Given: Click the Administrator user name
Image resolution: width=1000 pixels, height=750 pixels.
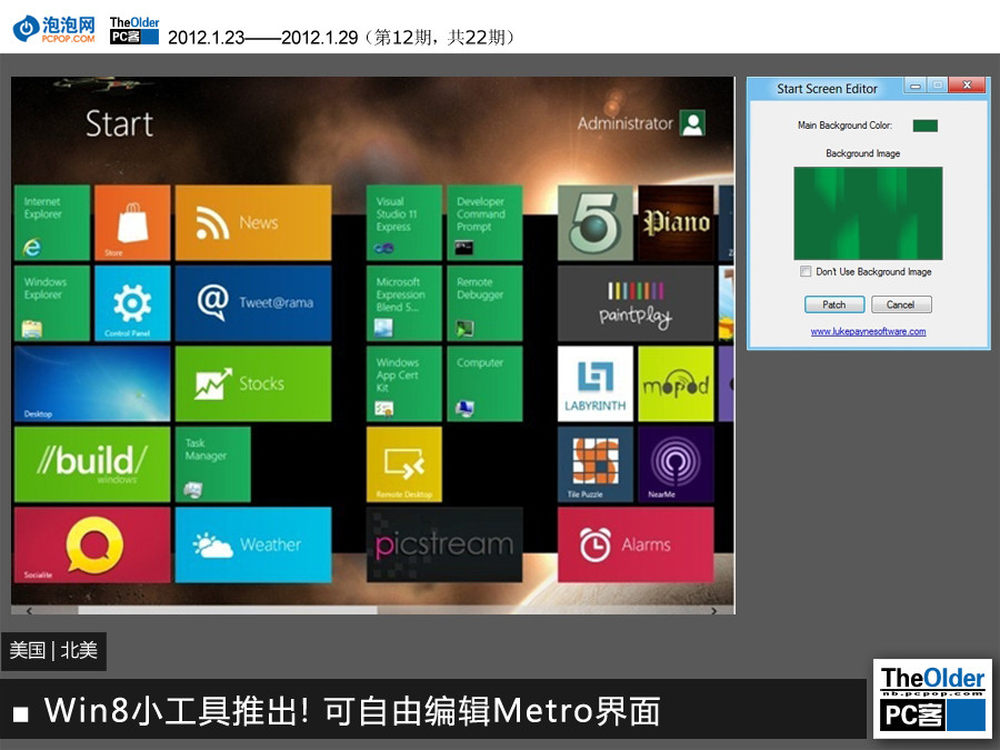Looking at the screenshot, I should (625, 123).
